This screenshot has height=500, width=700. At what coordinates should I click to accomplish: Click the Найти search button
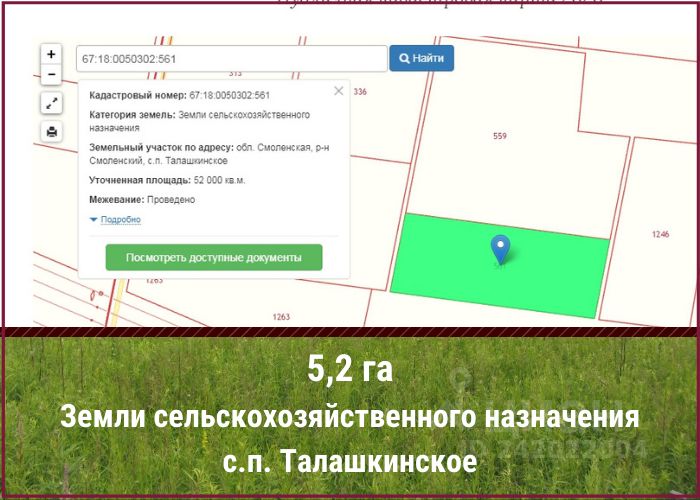coord(421,58)
